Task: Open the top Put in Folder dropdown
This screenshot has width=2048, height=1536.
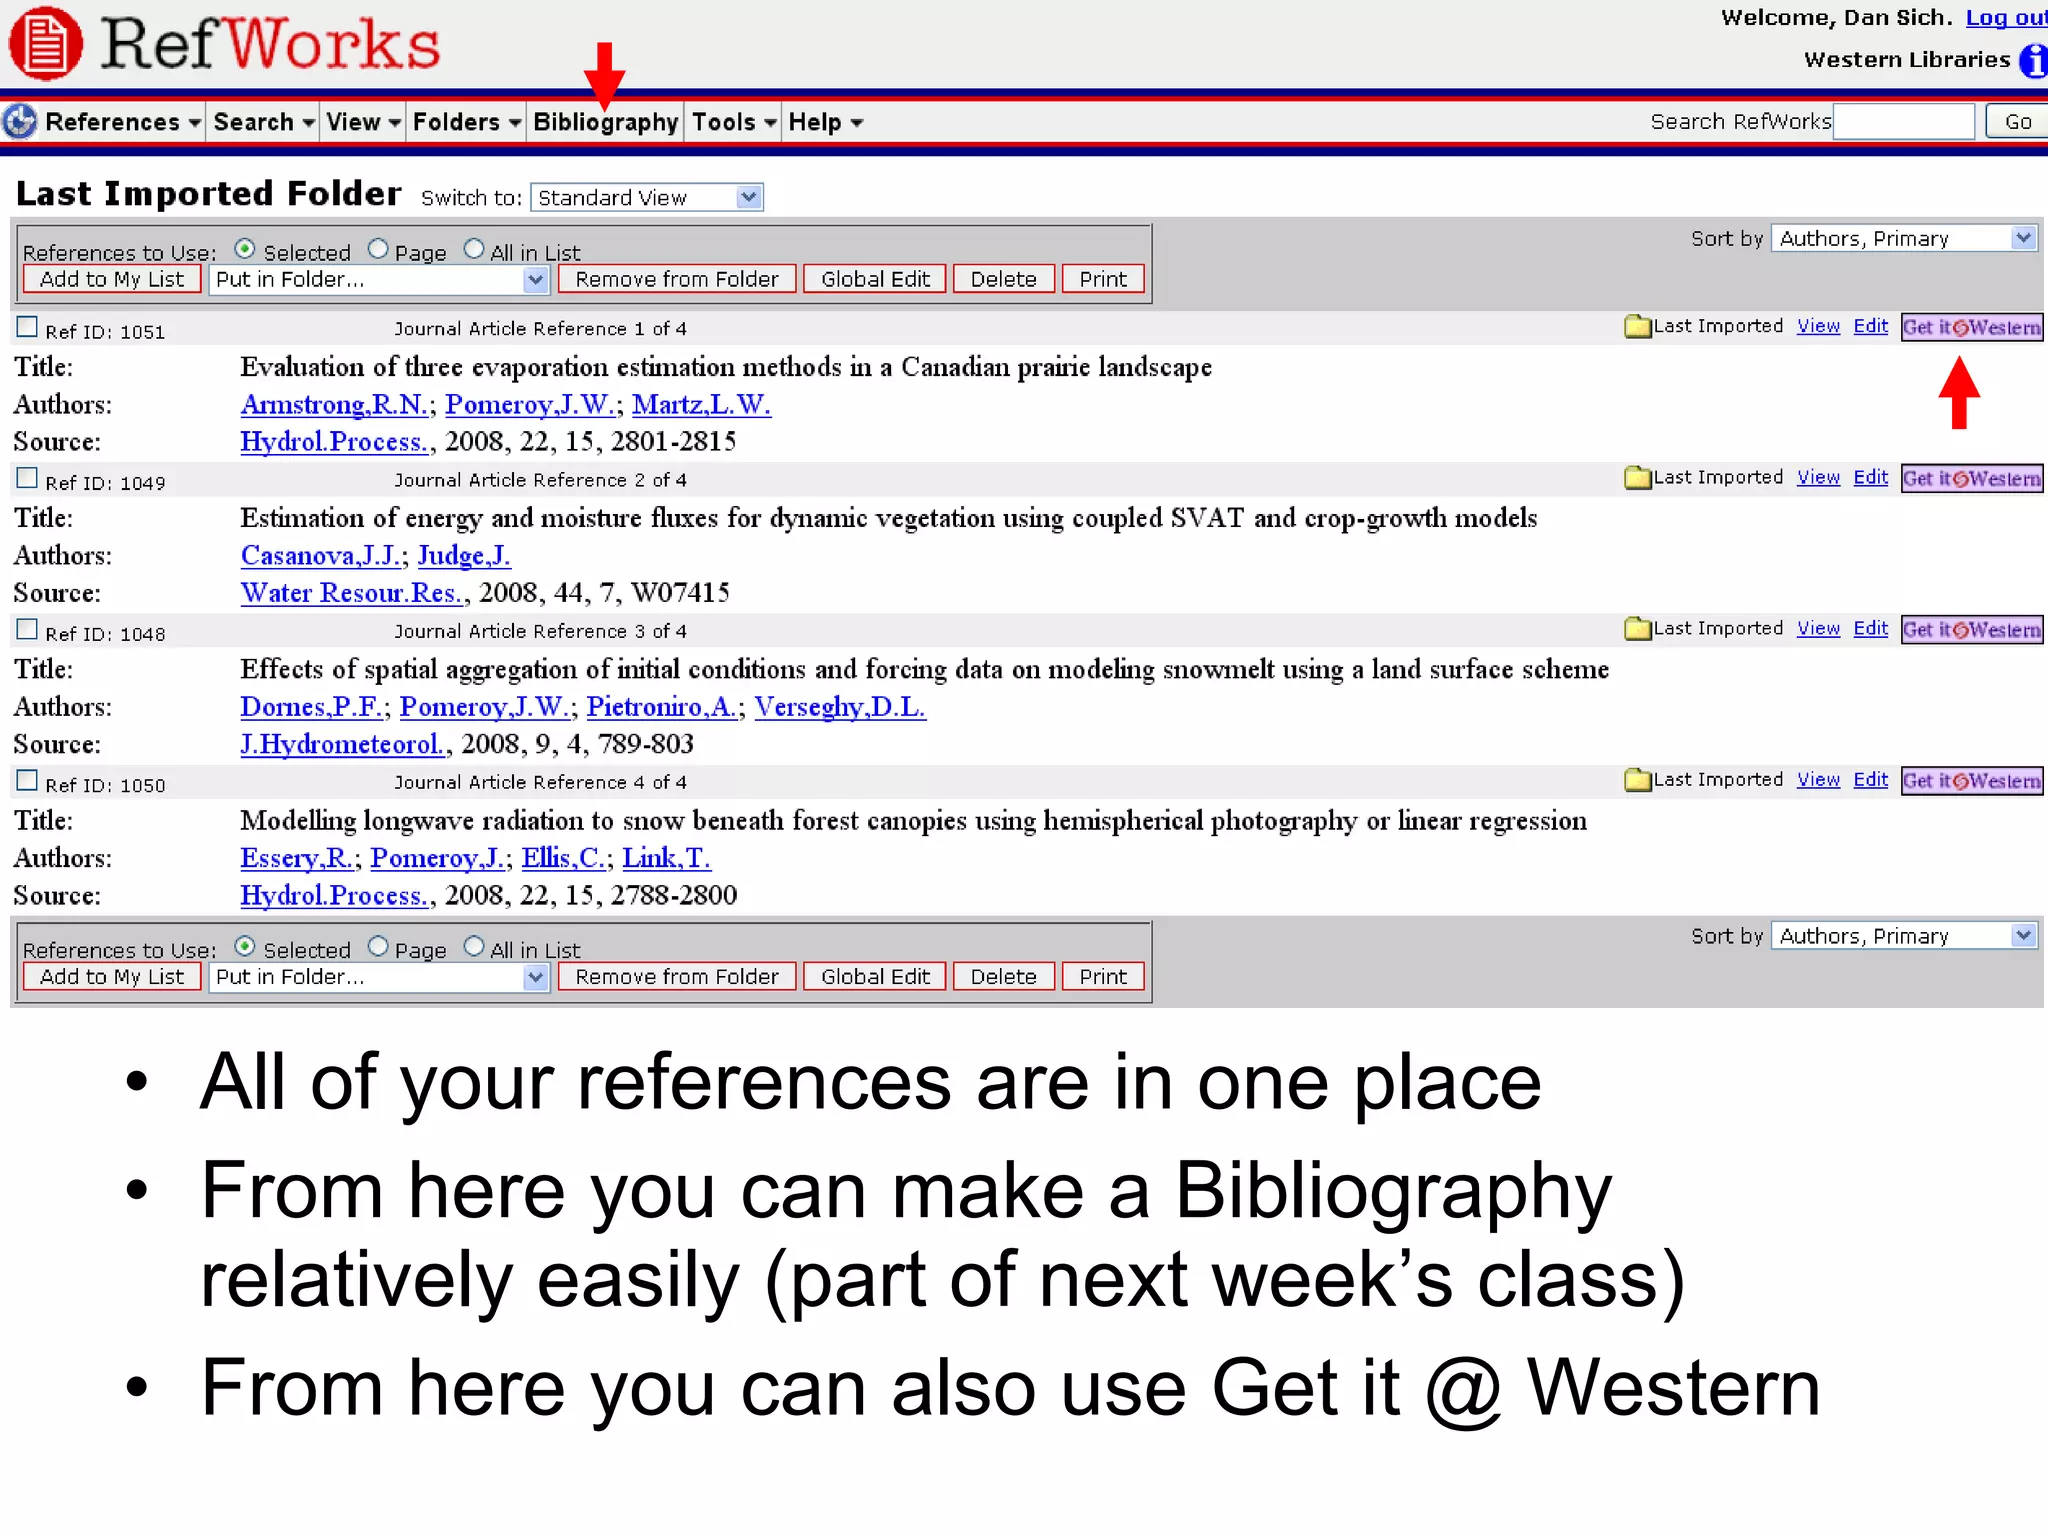Action: [379, 279]
